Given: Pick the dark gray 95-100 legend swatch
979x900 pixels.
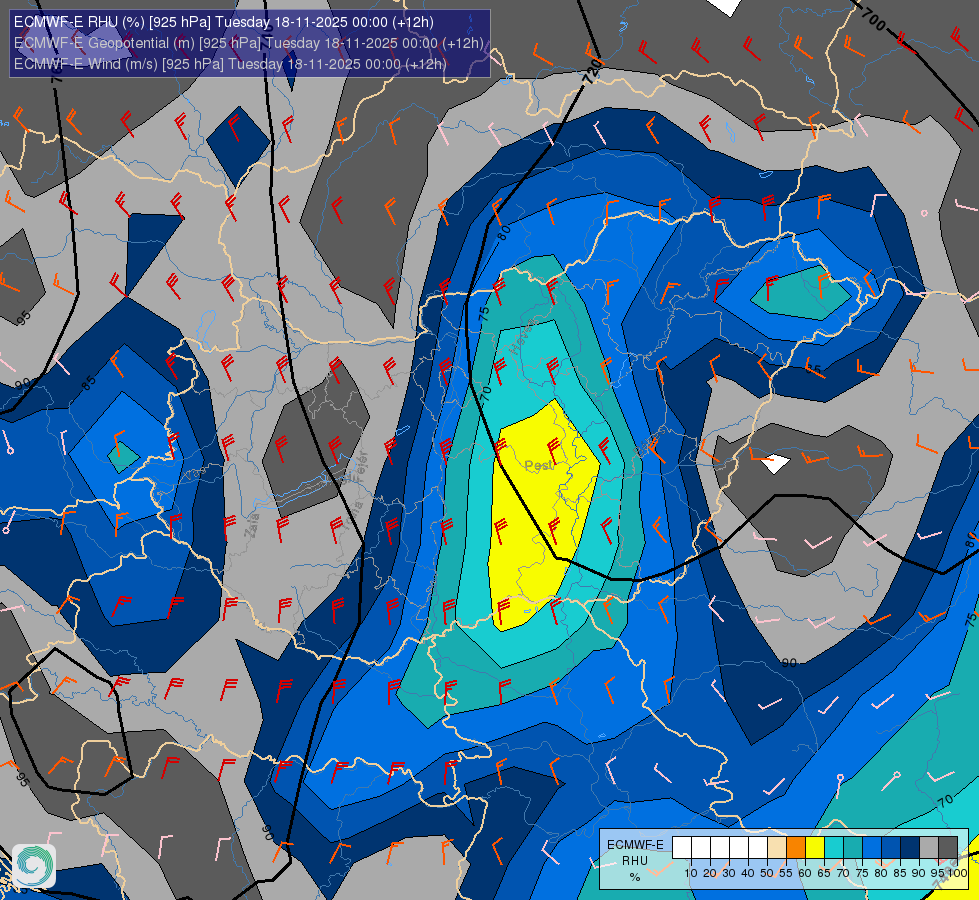Looking at the screenshot, I should 948,847.
